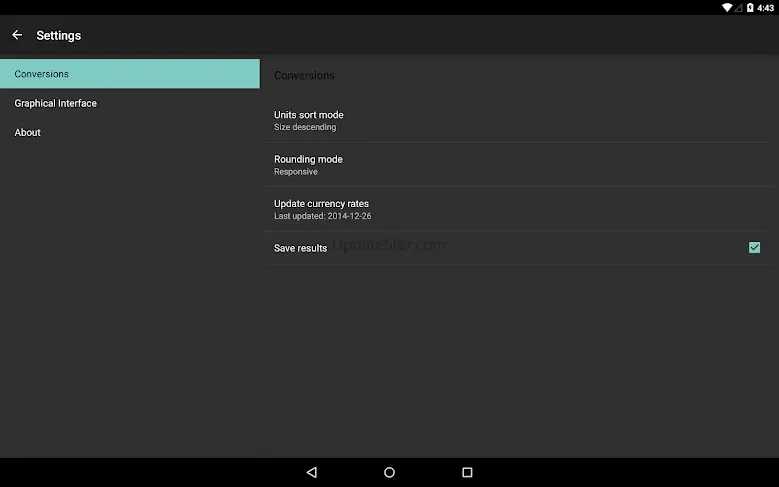Open recent apps square icon
Image resolution: width=779 pixels, height=487 pixels.
click(x=467, y=472)
